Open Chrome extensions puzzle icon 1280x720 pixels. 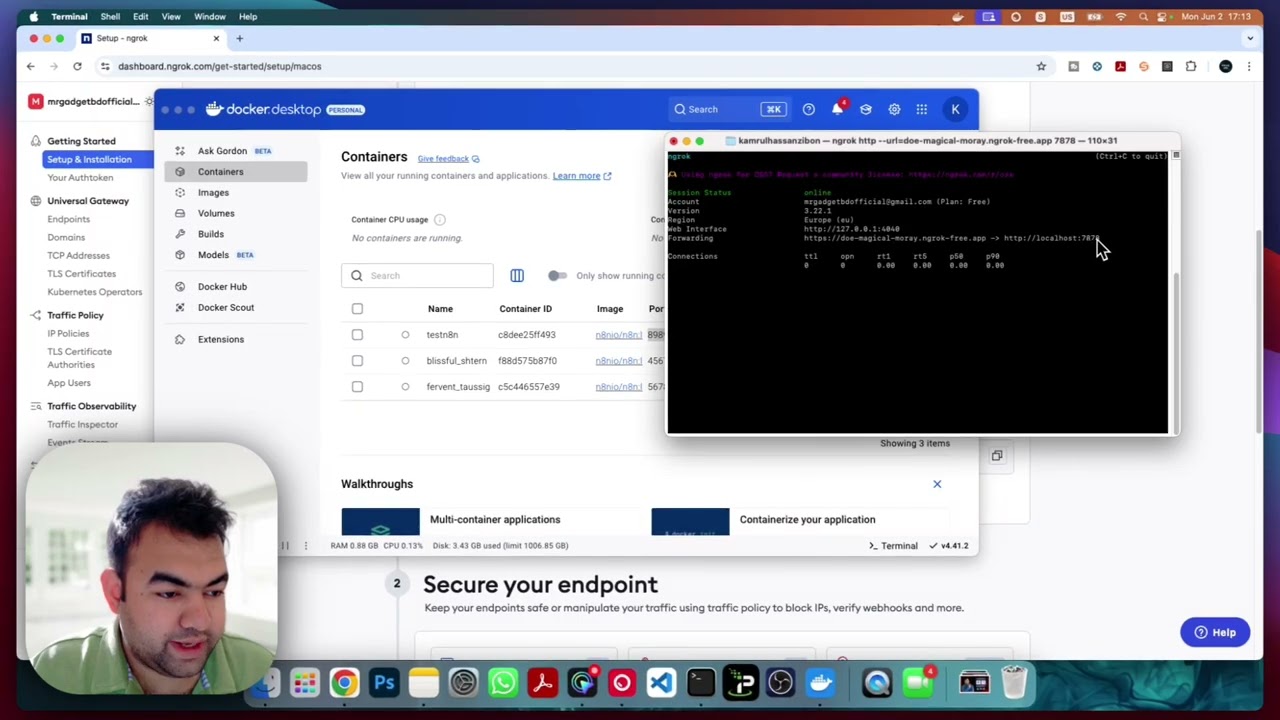pyautogui.click(x=1191, y=67)
